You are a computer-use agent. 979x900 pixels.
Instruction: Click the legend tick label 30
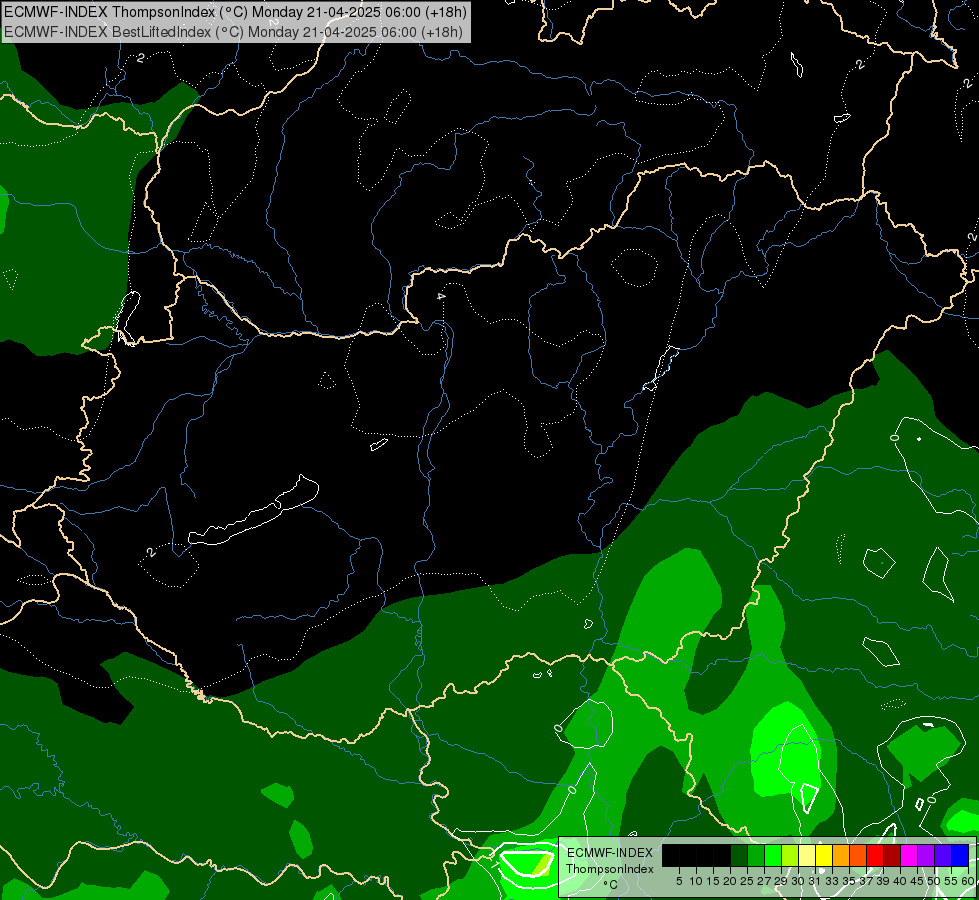(799, 881)
